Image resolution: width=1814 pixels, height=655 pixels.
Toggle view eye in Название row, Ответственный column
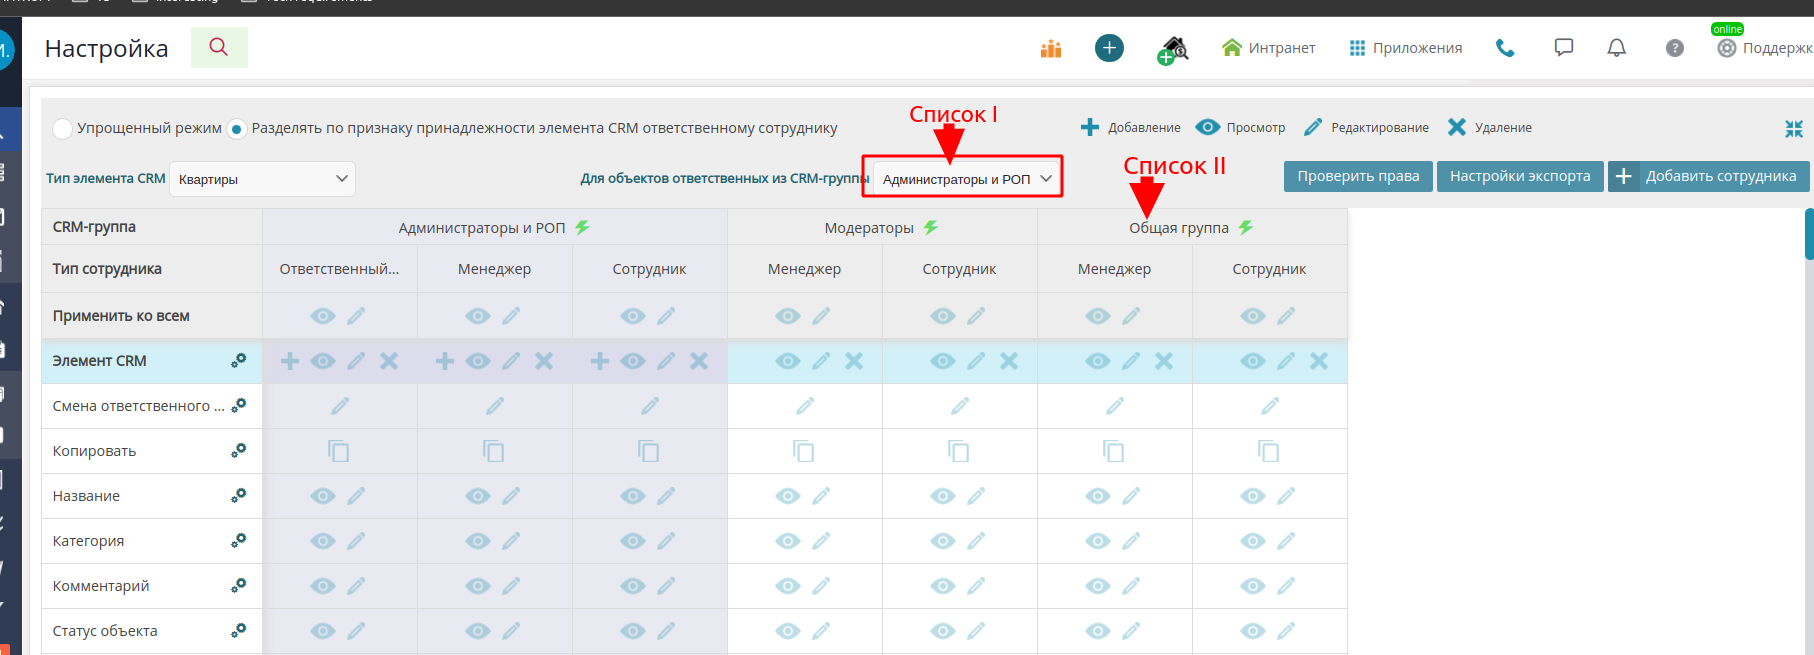pos(322,496)
